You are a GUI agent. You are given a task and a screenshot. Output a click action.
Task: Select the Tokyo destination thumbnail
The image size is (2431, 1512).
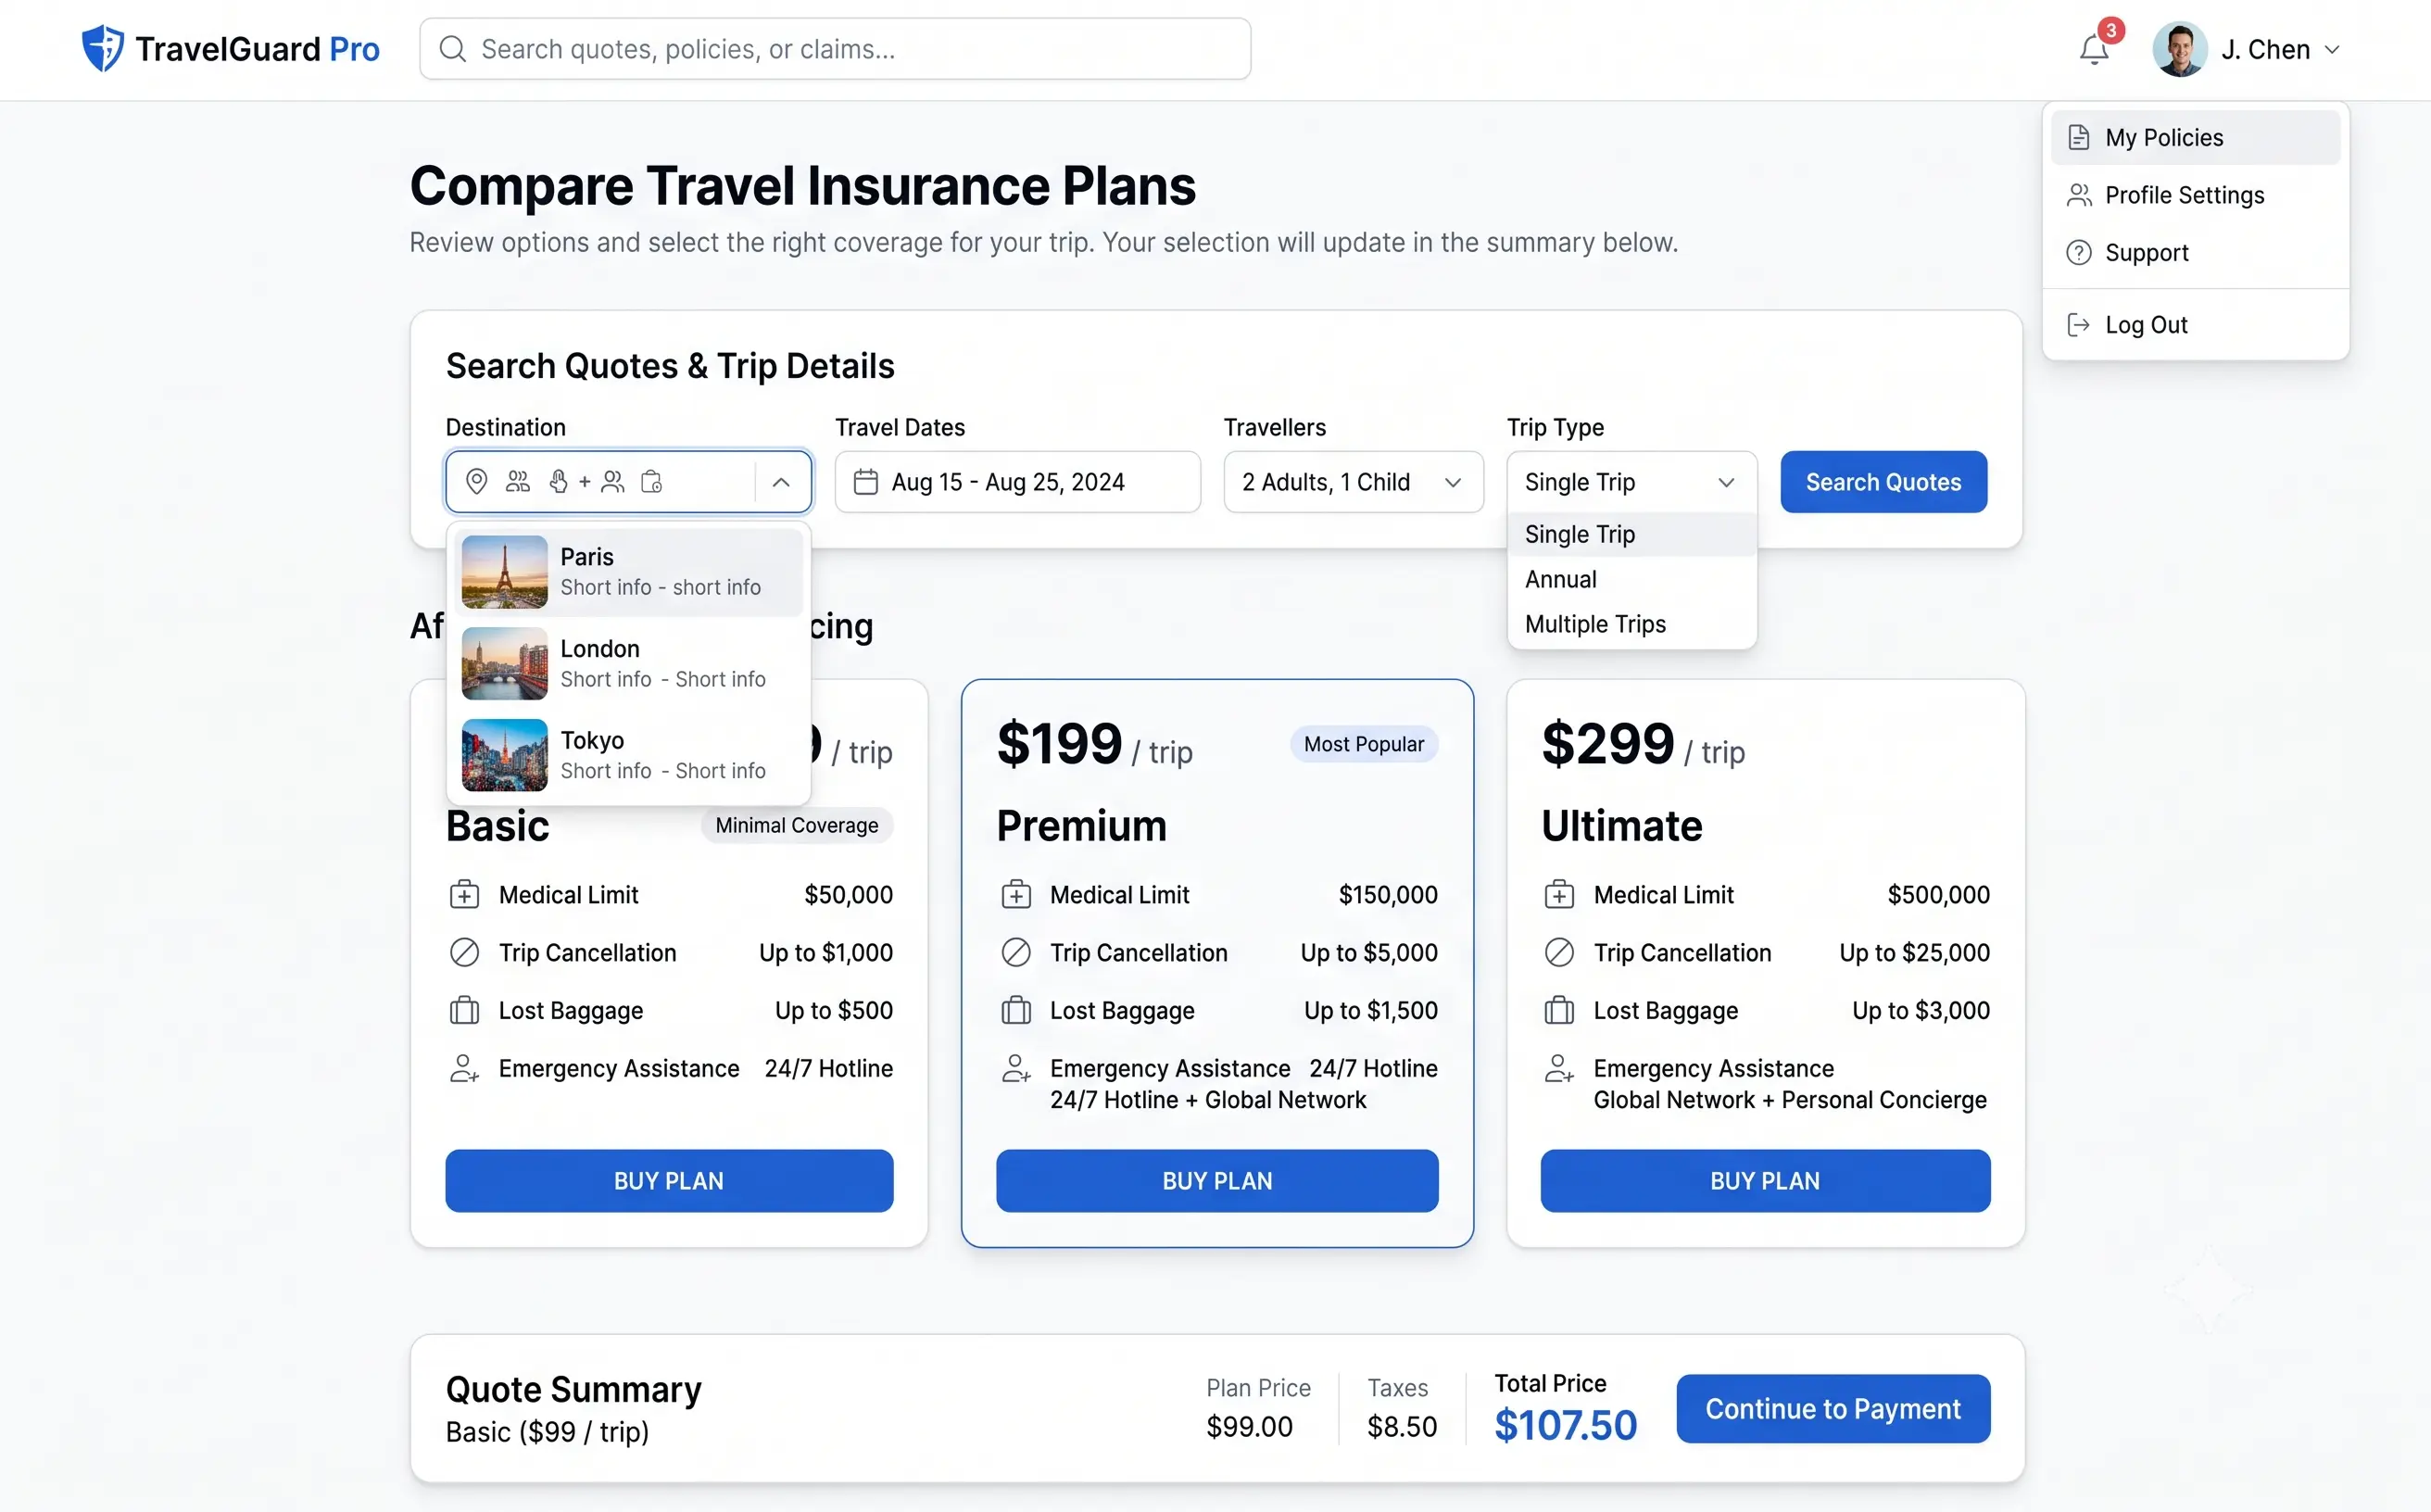click(504, 755)
